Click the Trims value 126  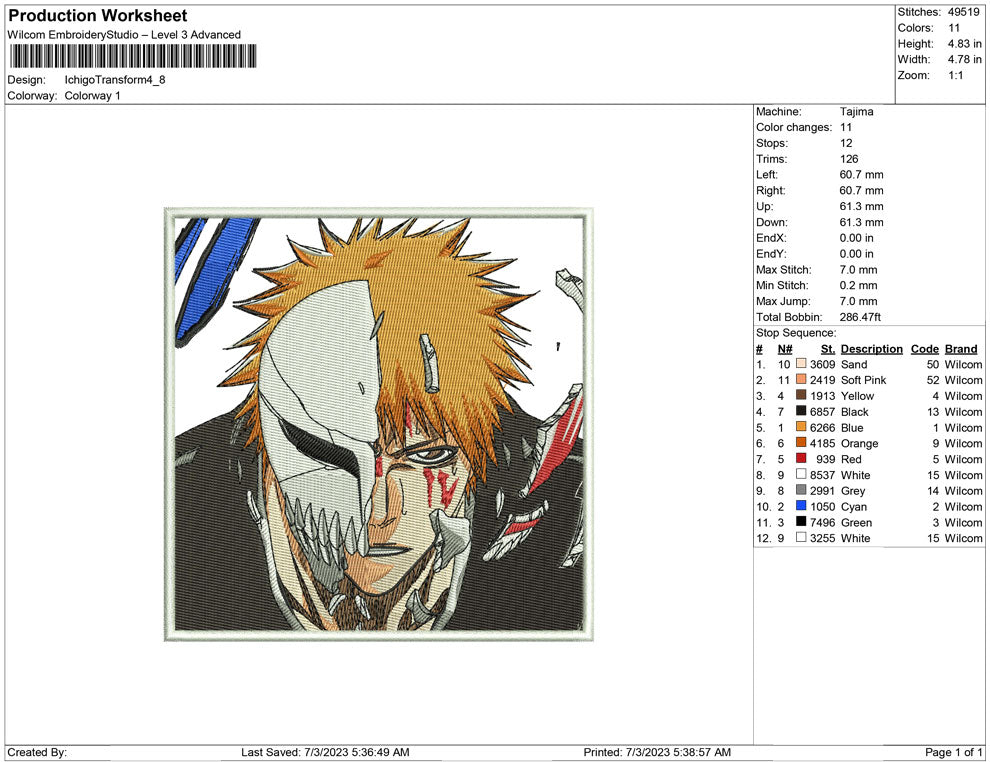(849, 158)
